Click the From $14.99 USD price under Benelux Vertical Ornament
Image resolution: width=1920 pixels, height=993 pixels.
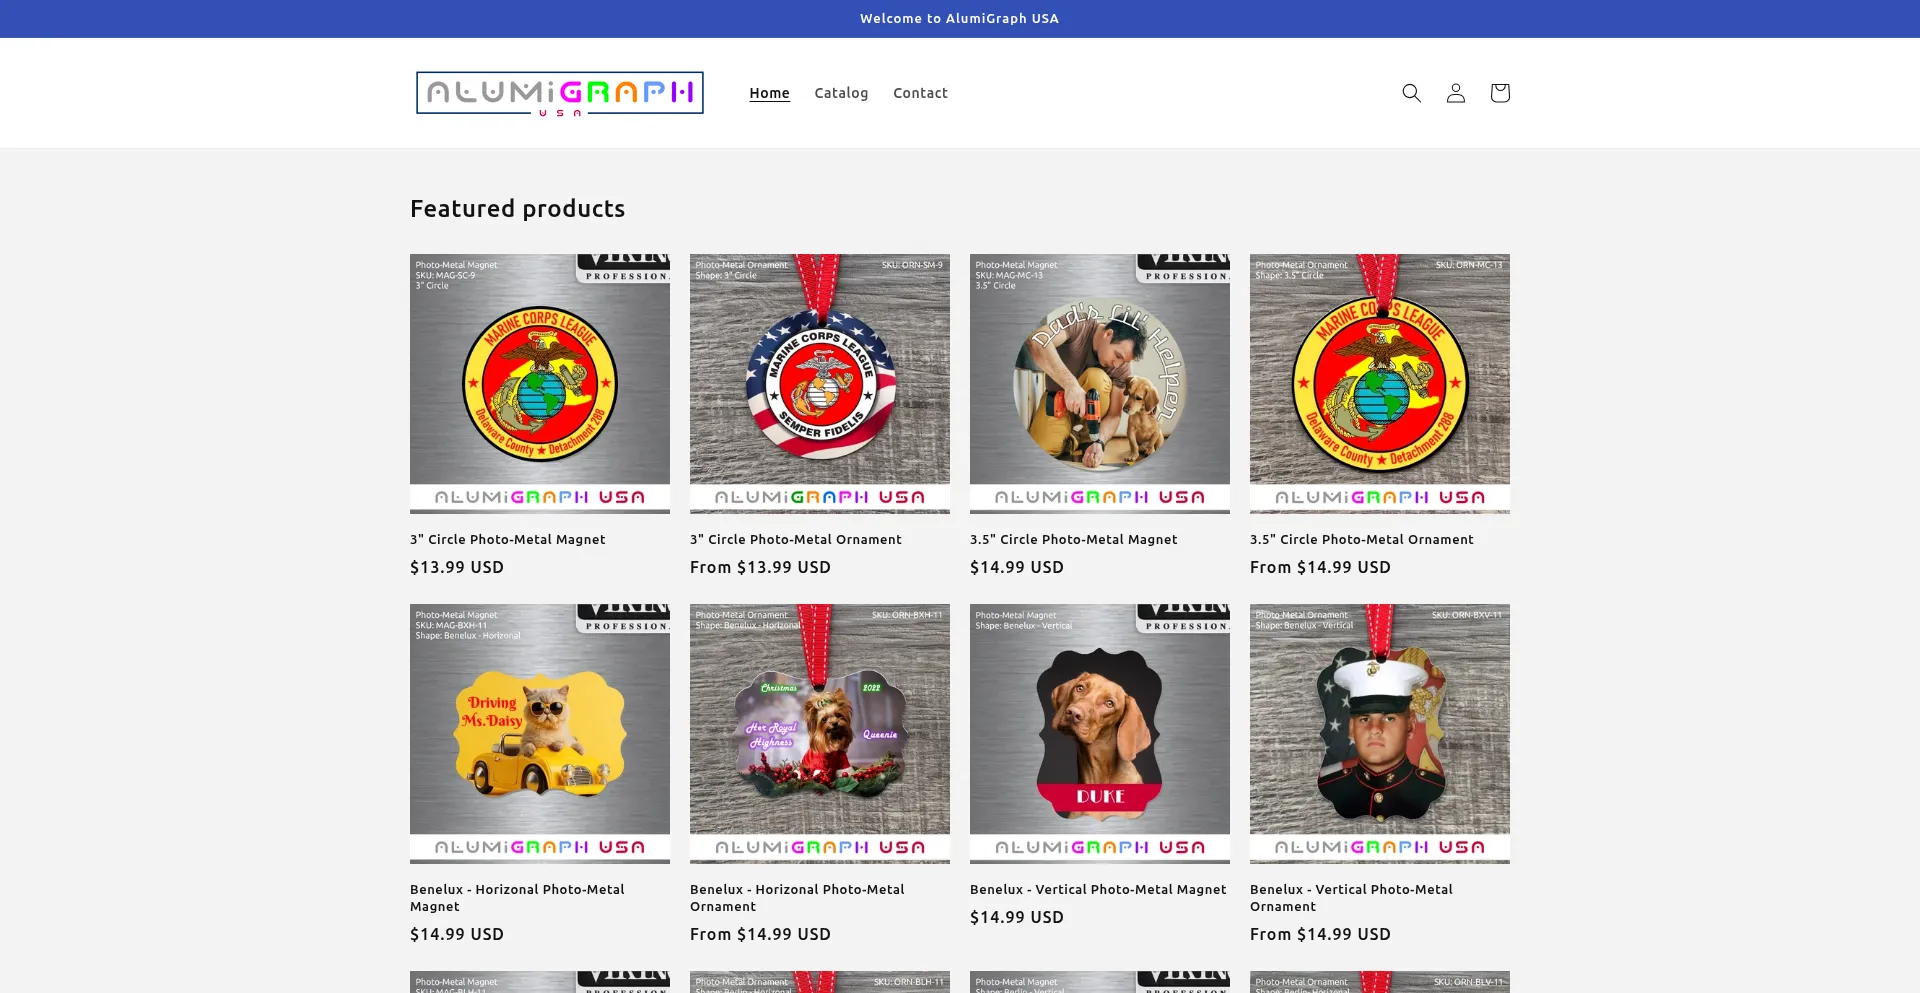click(1320, 934)
